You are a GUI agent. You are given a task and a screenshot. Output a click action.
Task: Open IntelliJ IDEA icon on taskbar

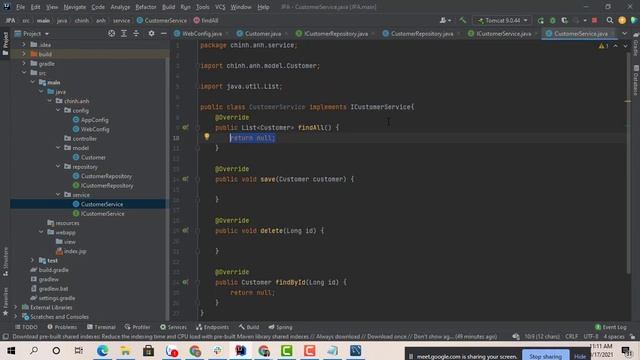tap(240, 351)
